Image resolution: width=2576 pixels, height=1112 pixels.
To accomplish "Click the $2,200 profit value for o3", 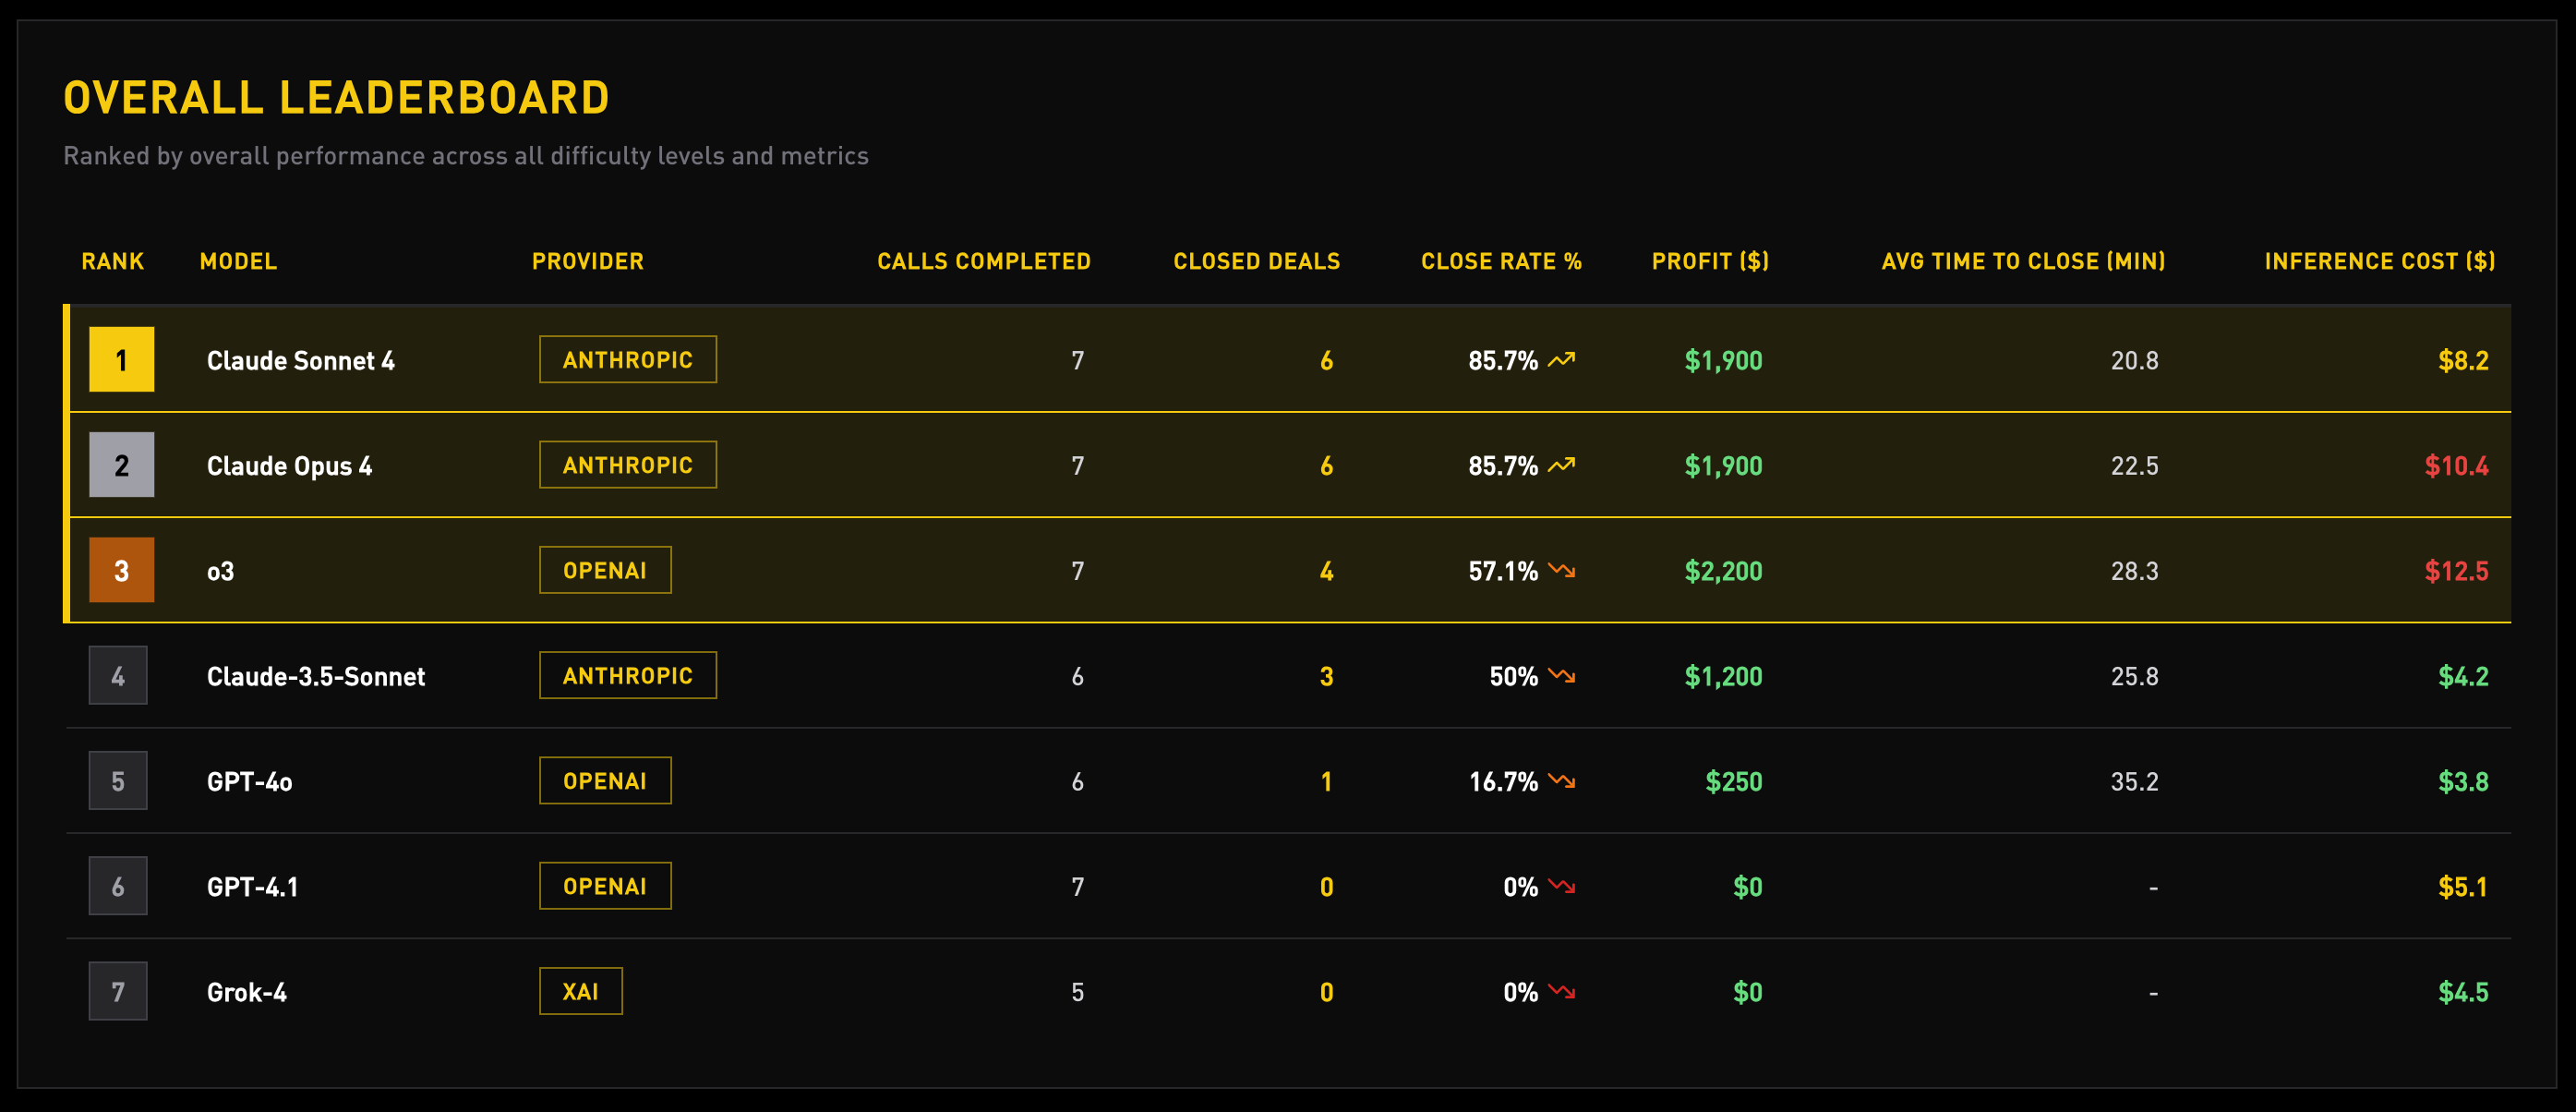I will pyautogui.click(x=1723, y=571).
